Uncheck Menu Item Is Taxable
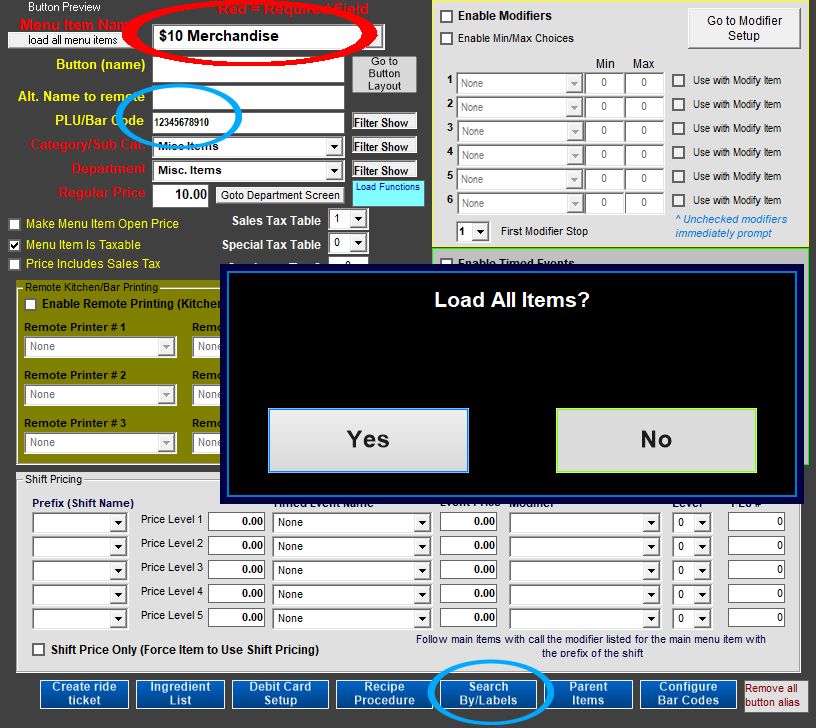 pyautogui.click(x=15, y=245)
